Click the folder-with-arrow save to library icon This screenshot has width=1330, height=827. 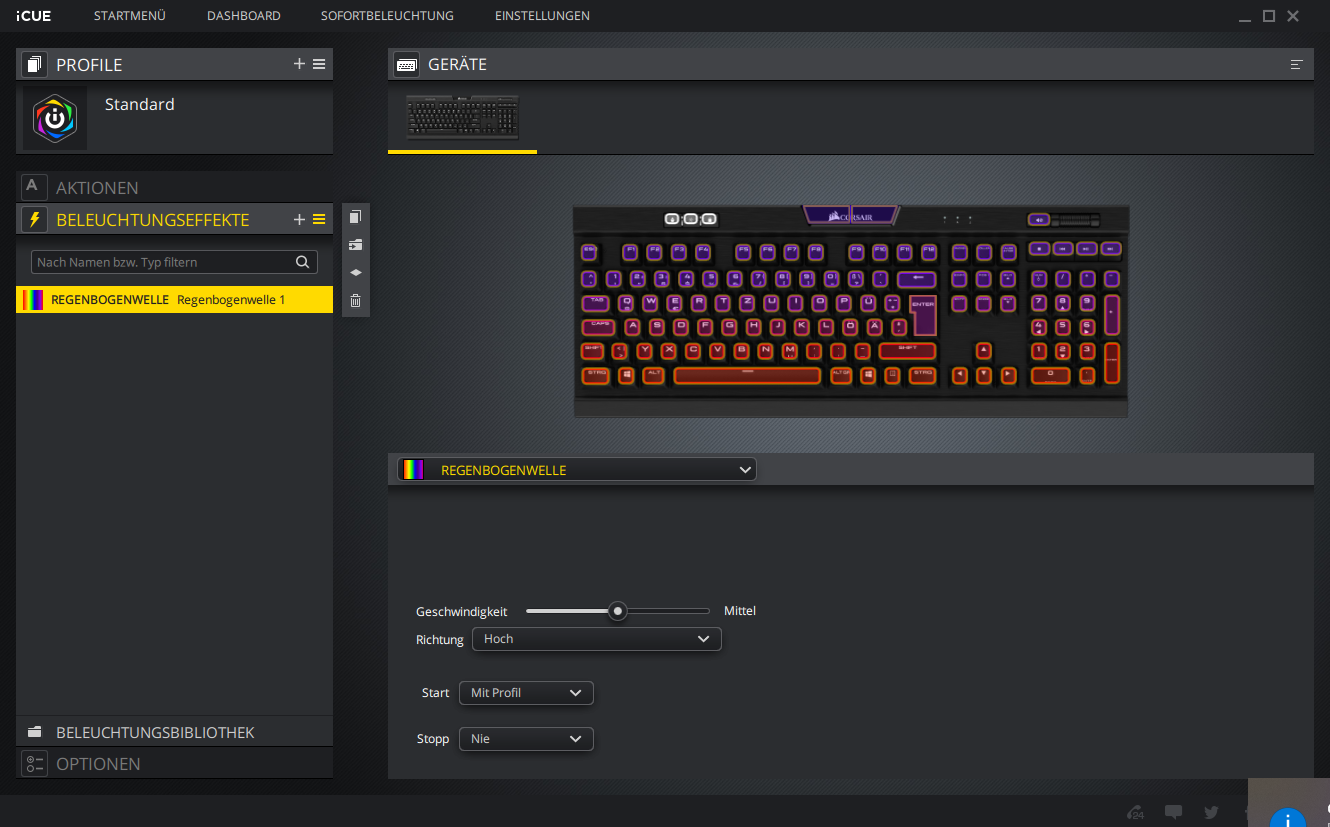pyautogui.click(x=355, y=244)
